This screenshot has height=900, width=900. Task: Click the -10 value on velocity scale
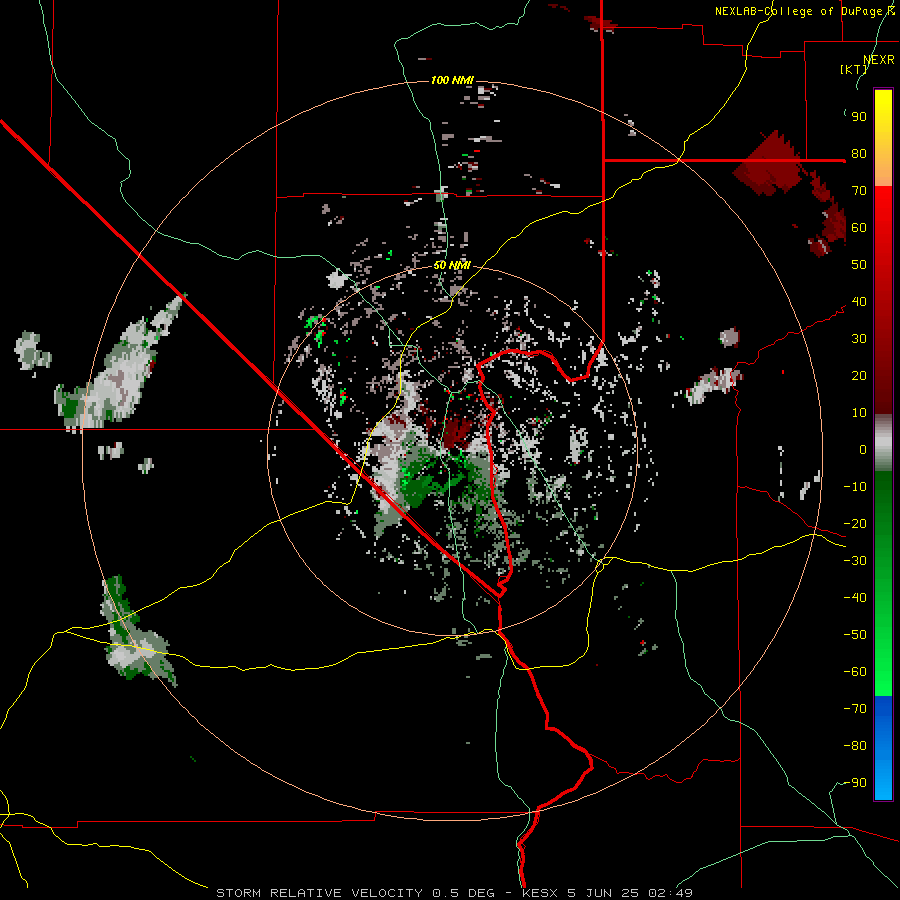click(x=855, y=487)
